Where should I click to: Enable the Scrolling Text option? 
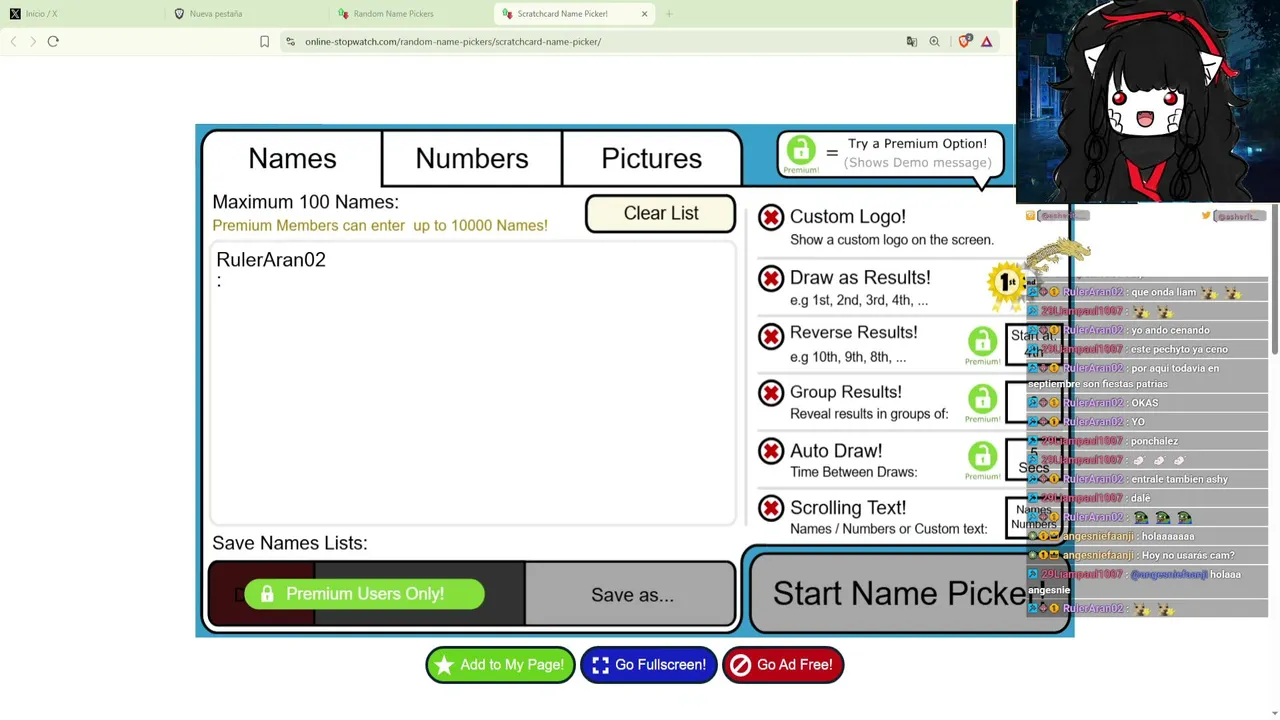coord(771,509)
